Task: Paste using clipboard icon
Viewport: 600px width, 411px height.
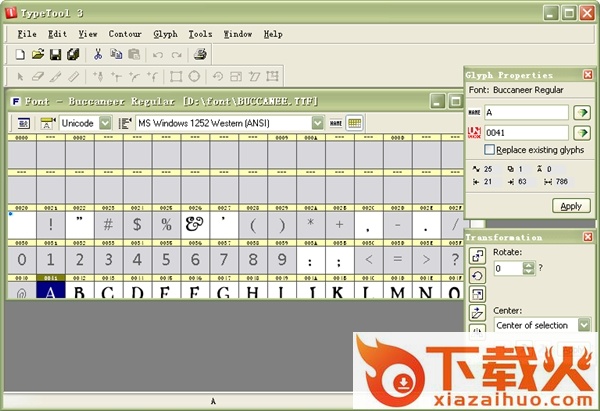Action: pyautogui.click(x=134, y=54)
